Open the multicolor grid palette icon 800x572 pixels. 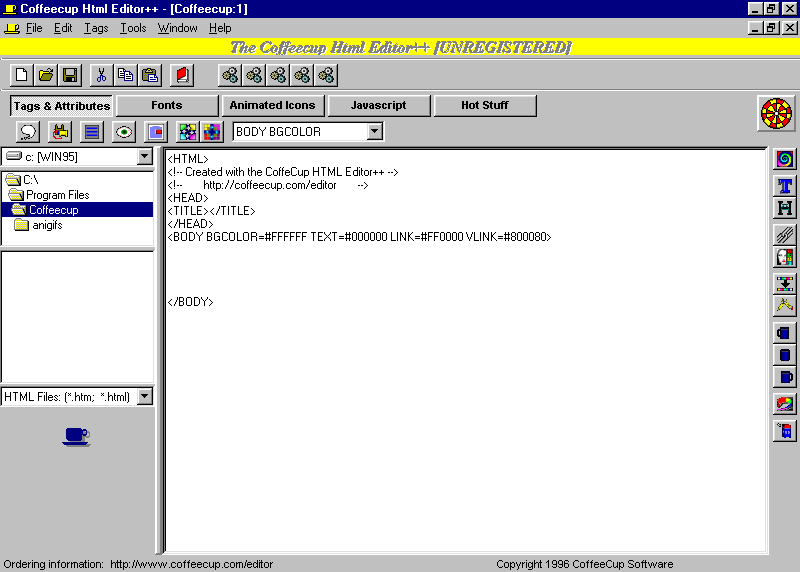click(x=212, y=132)
